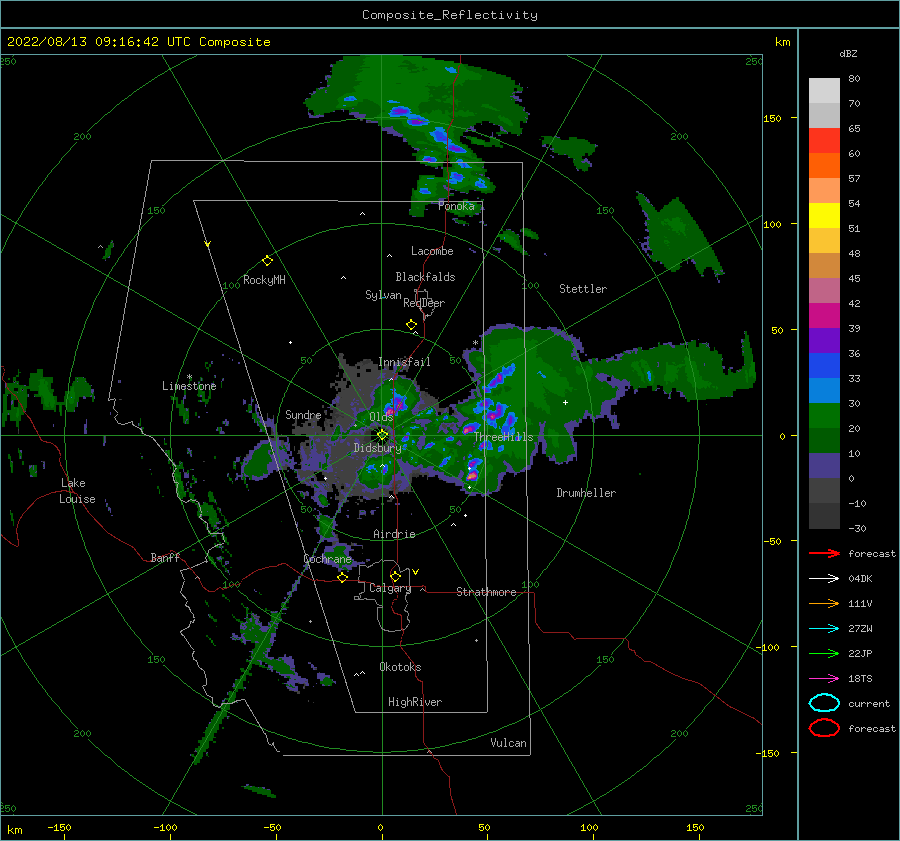Click the Limestone label
The width and height of the screenshot is (900, 841).
click(x=189, y=386)
